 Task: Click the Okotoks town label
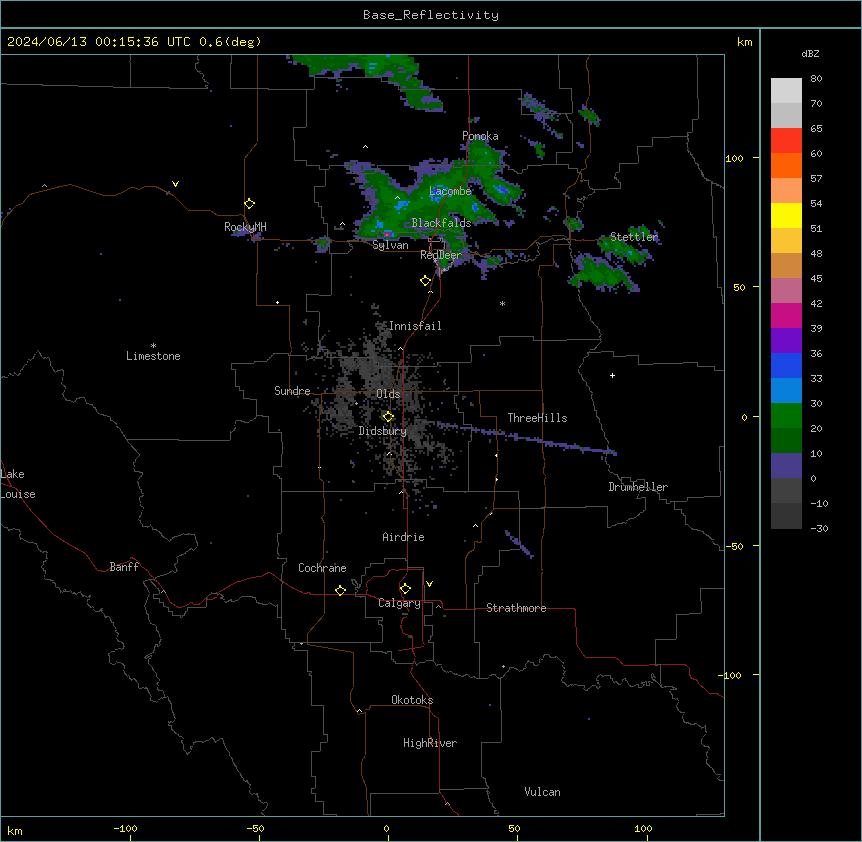click(412, 700)
